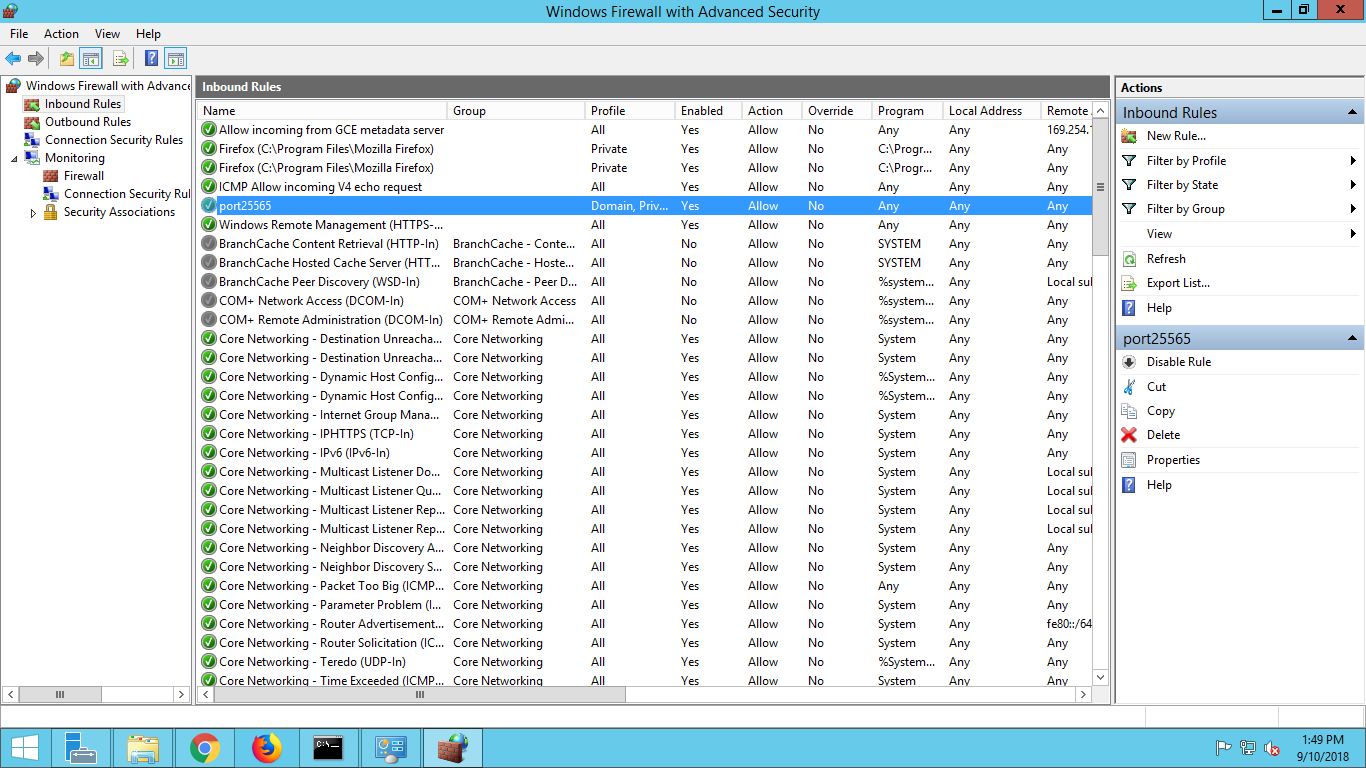1366x768 pixels.
Task: Click the blue Help toolbar icon
Action: click(x=151, y=59)
